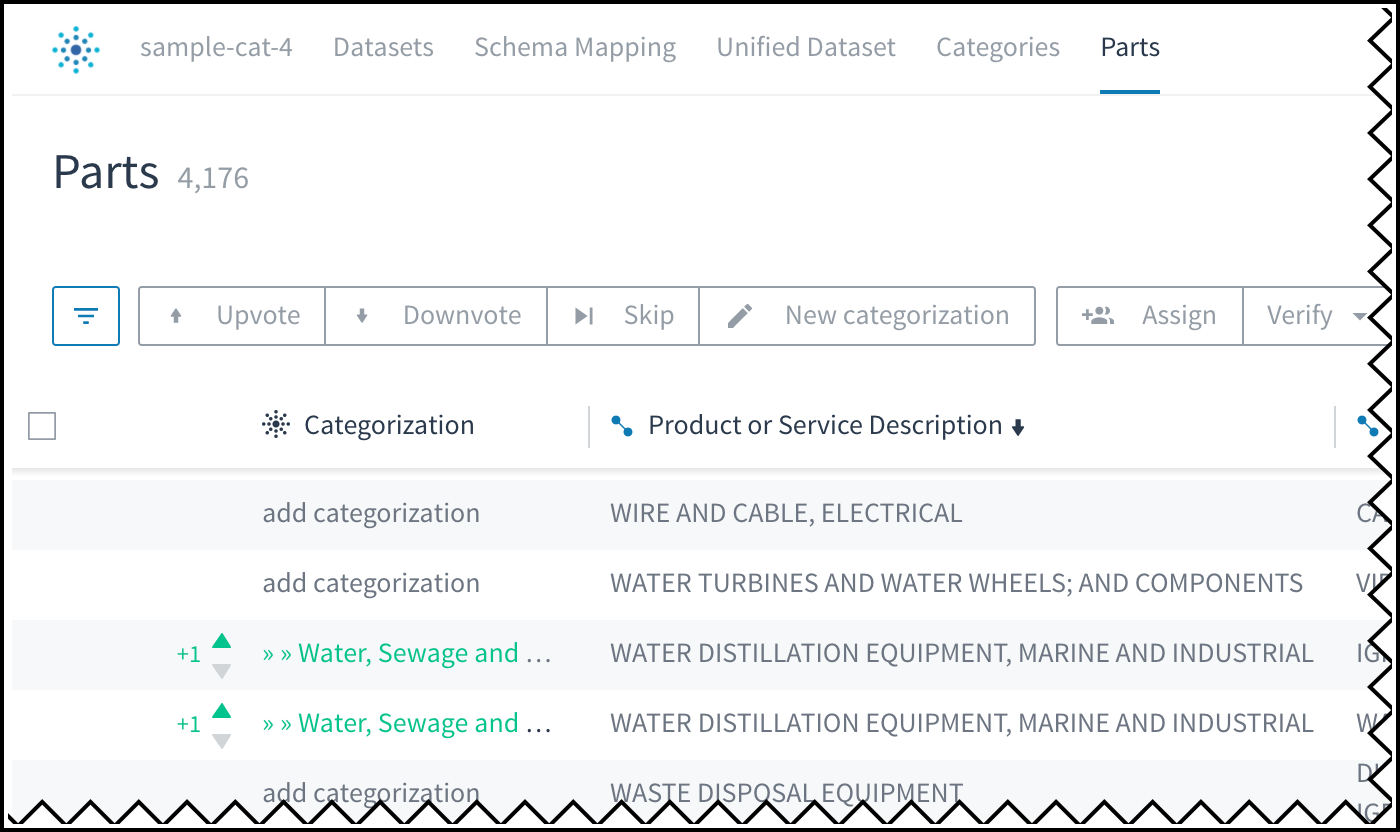Open sample-cat-4 project link
The image size is (1400, 832).
(x=216, y=47)
